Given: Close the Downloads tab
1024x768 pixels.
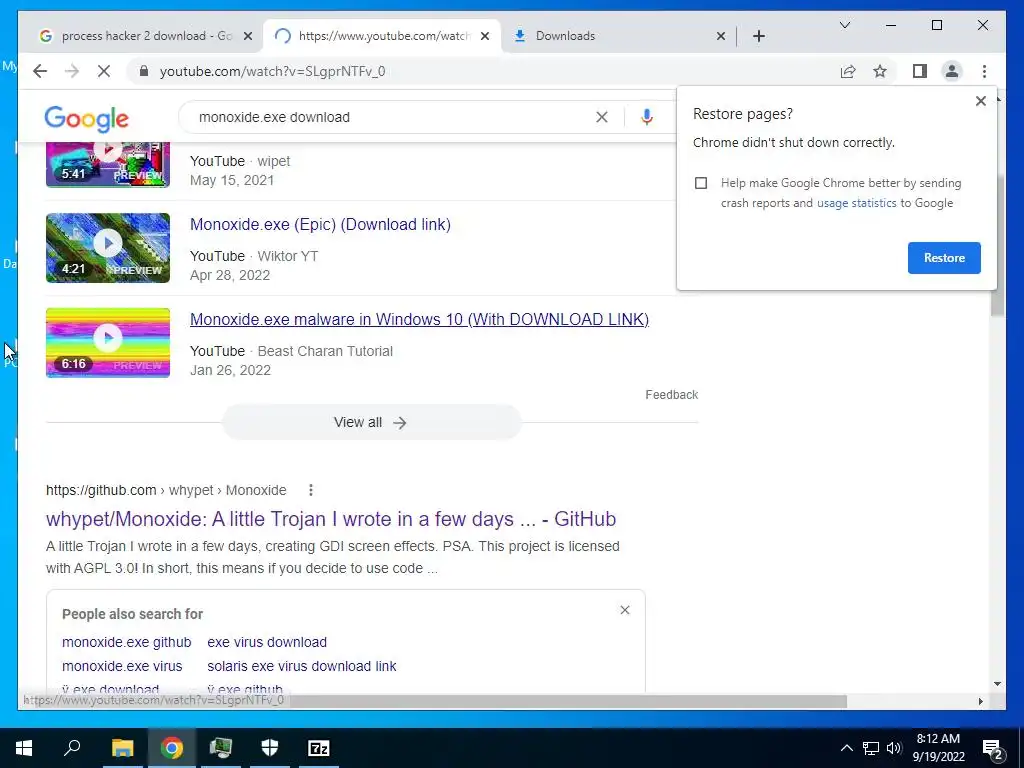Looking at the screenshot, I should click(720, 36).
